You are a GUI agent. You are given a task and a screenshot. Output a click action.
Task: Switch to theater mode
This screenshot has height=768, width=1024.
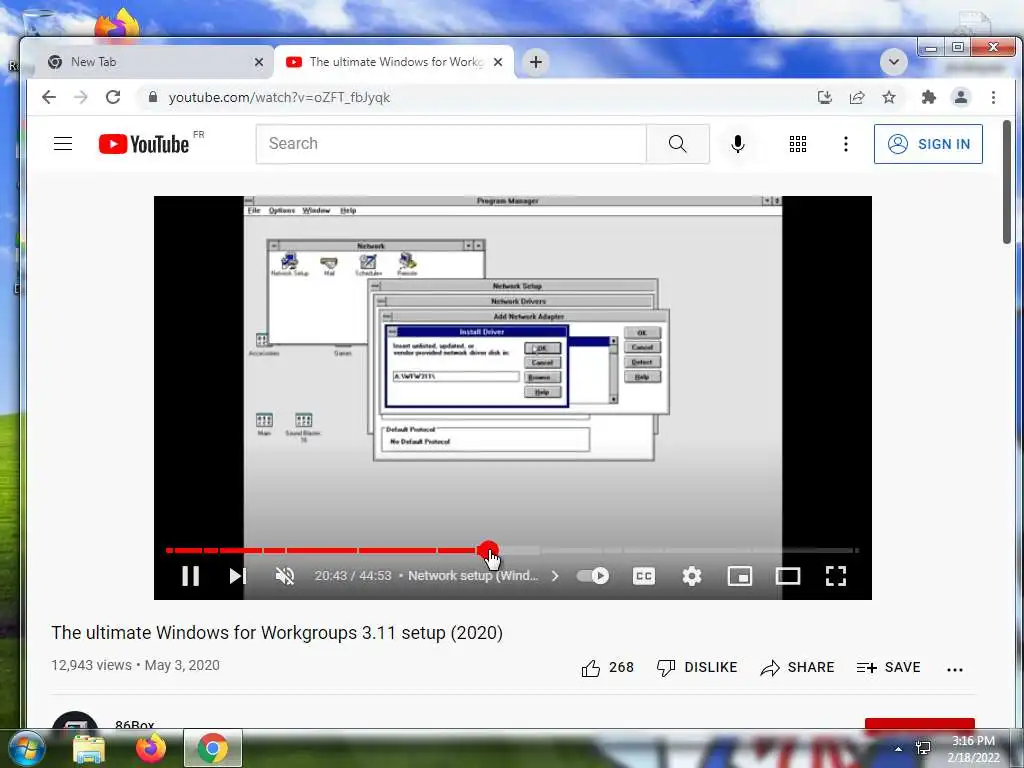click(x=788, y=576)
